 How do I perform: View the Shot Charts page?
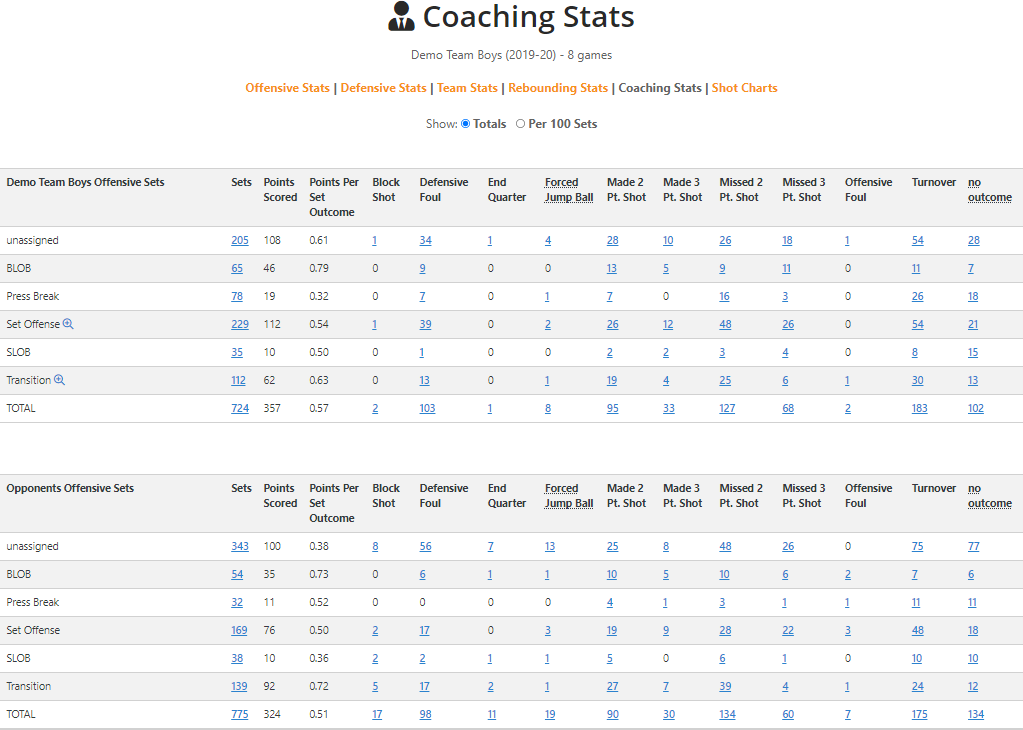[744, 88]
